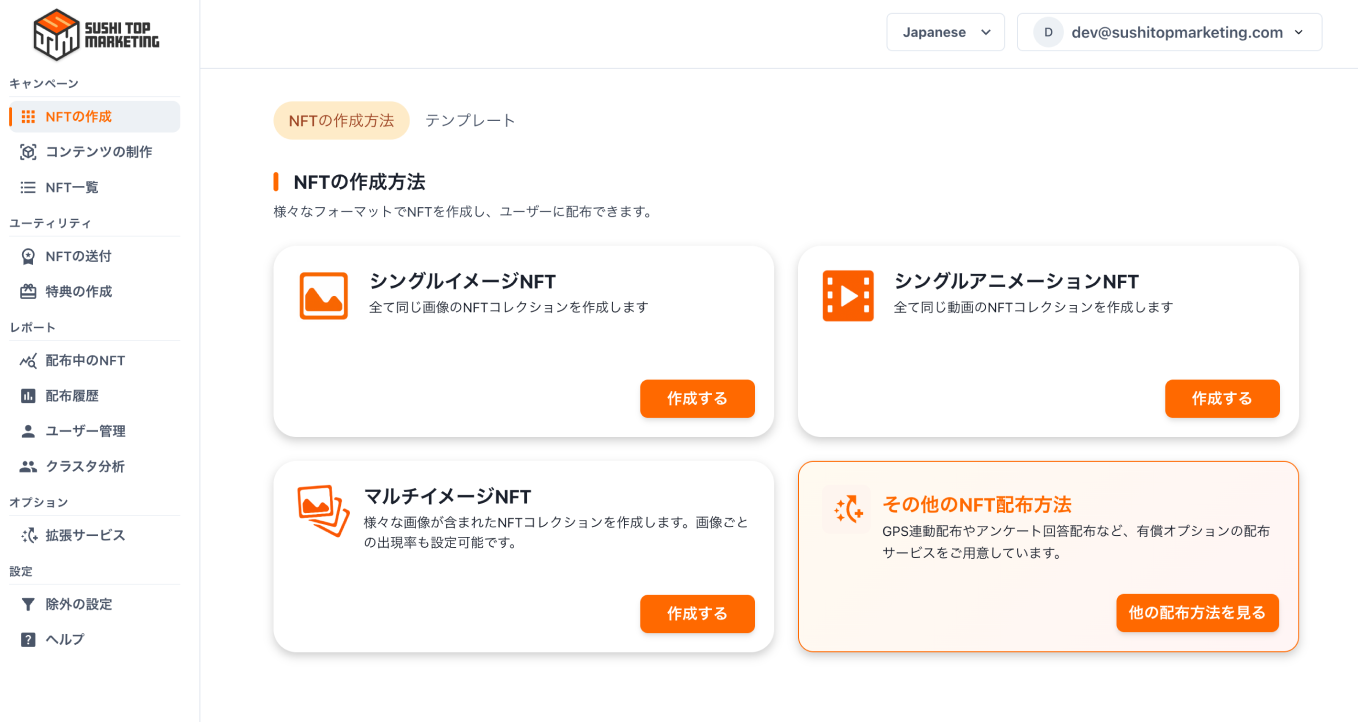Expand the dev@sushitopmarketing.com account menu
1358x722 pixels.
click(x=1169, y=32)
